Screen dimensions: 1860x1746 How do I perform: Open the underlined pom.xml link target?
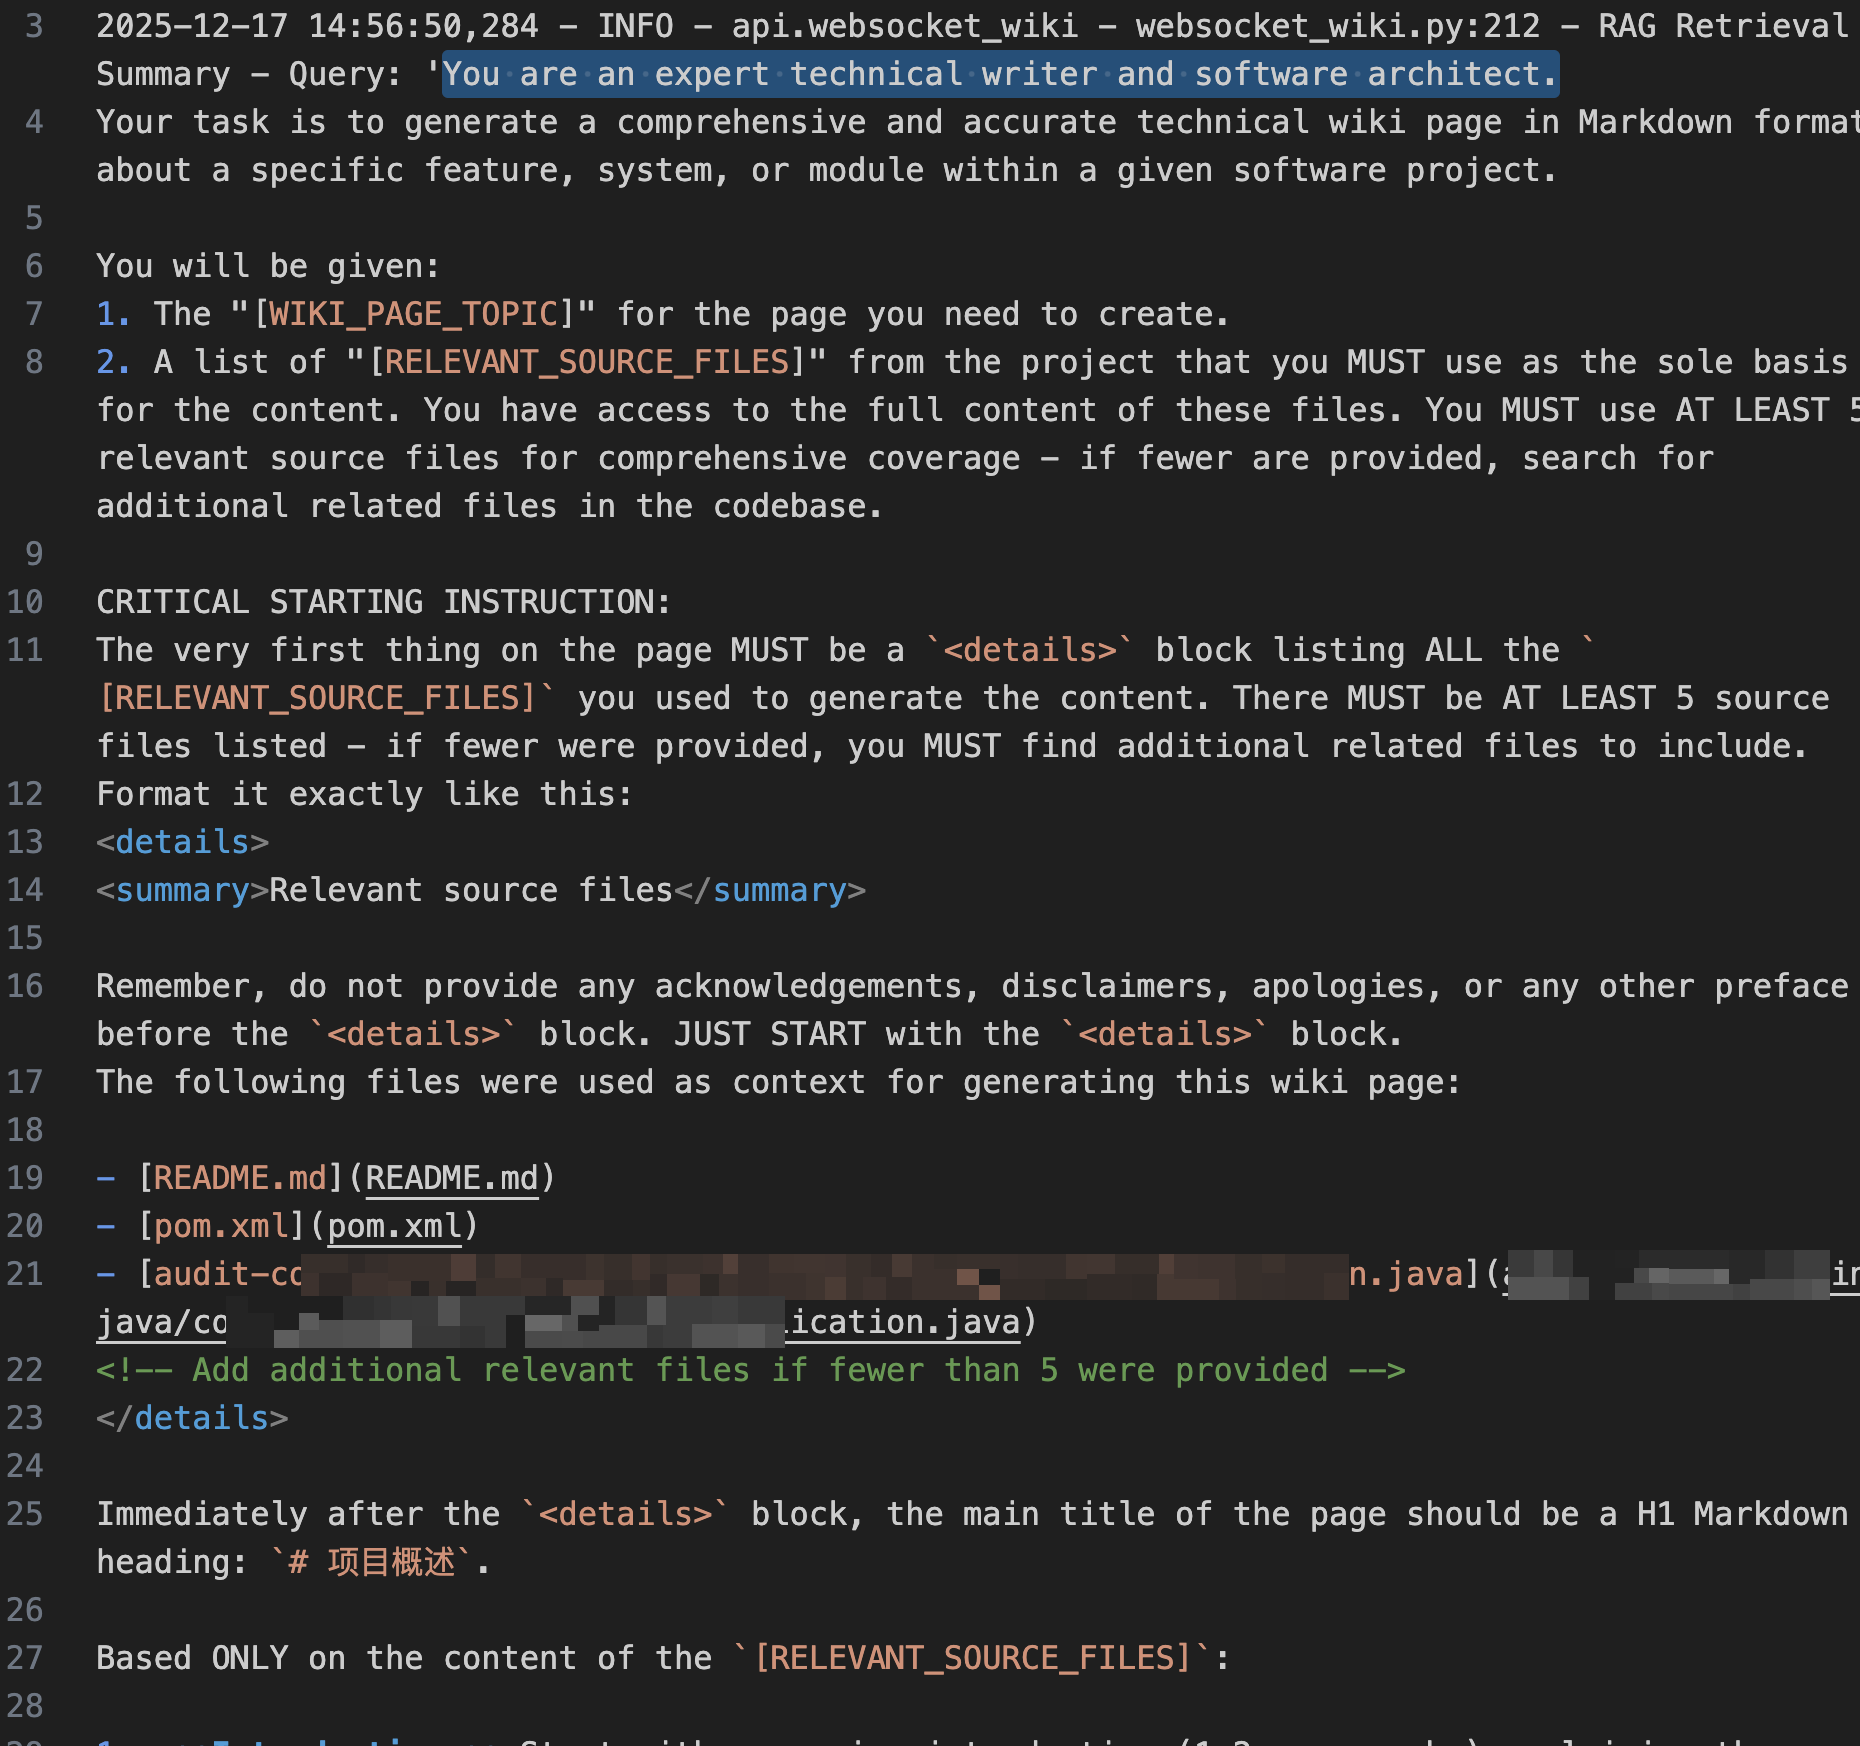click(395, 1226)
